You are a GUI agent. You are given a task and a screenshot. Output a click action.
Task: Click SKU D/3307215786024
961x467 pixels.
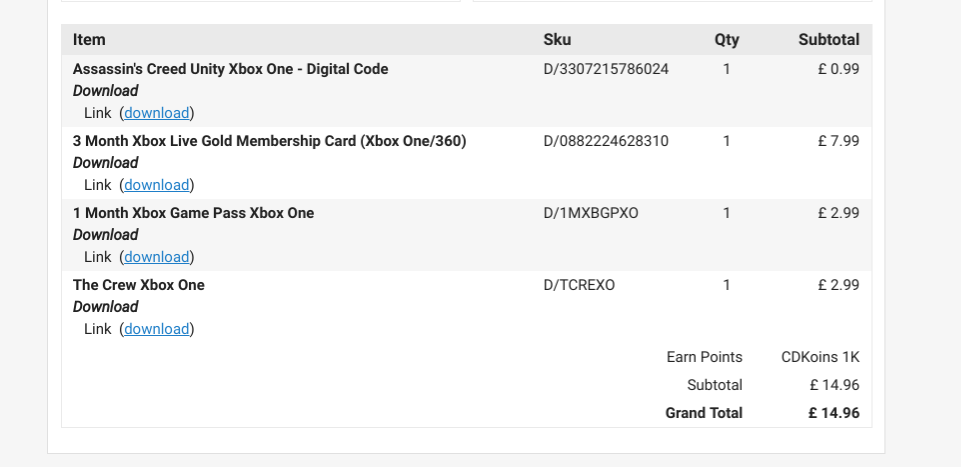606,69
